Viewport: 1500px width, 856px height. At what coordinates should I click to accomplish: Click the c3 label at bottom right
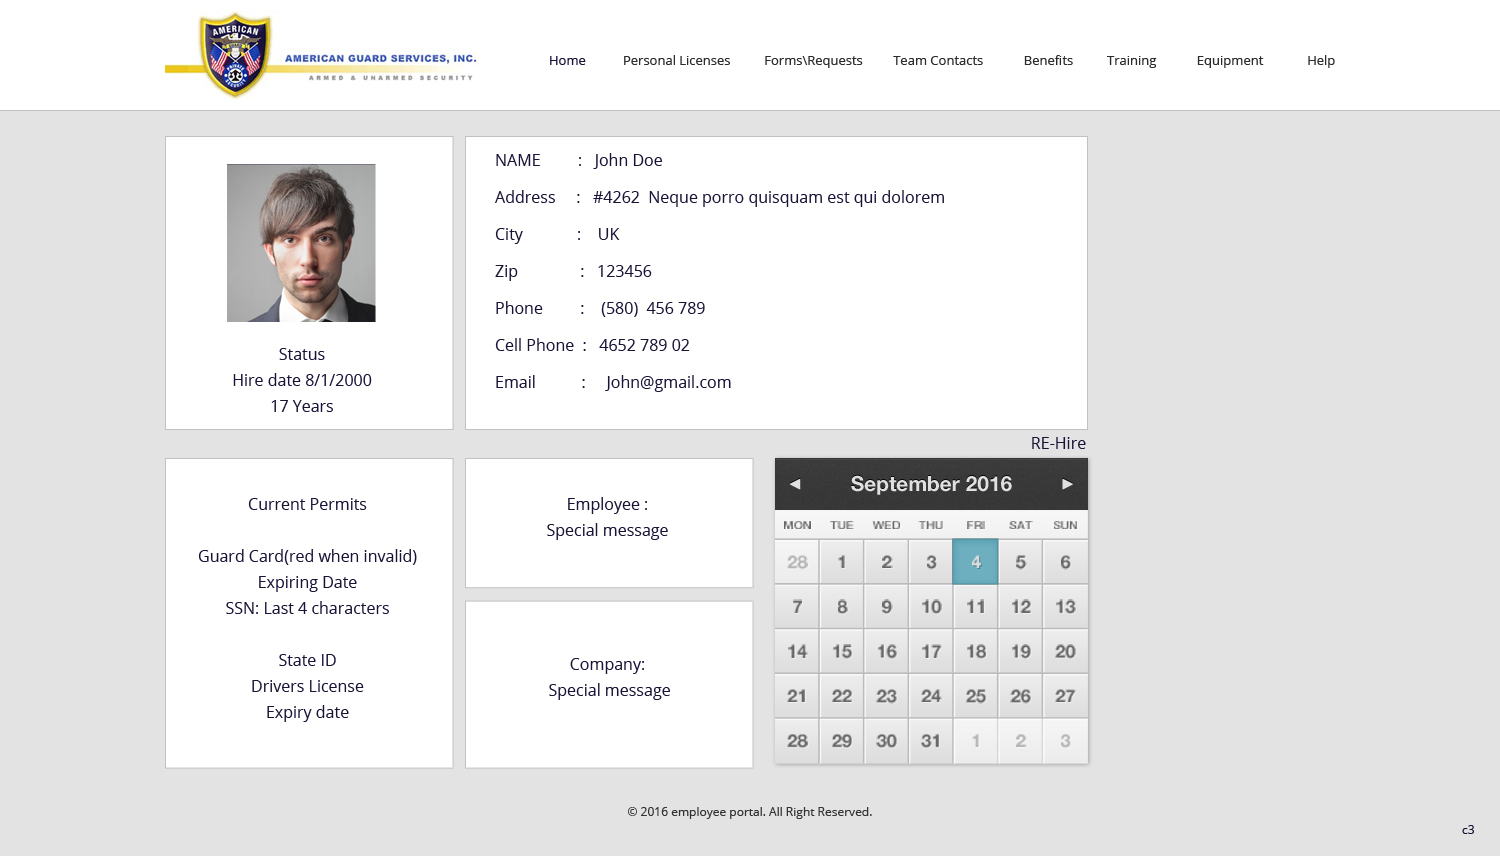(x=1468, y=829)
